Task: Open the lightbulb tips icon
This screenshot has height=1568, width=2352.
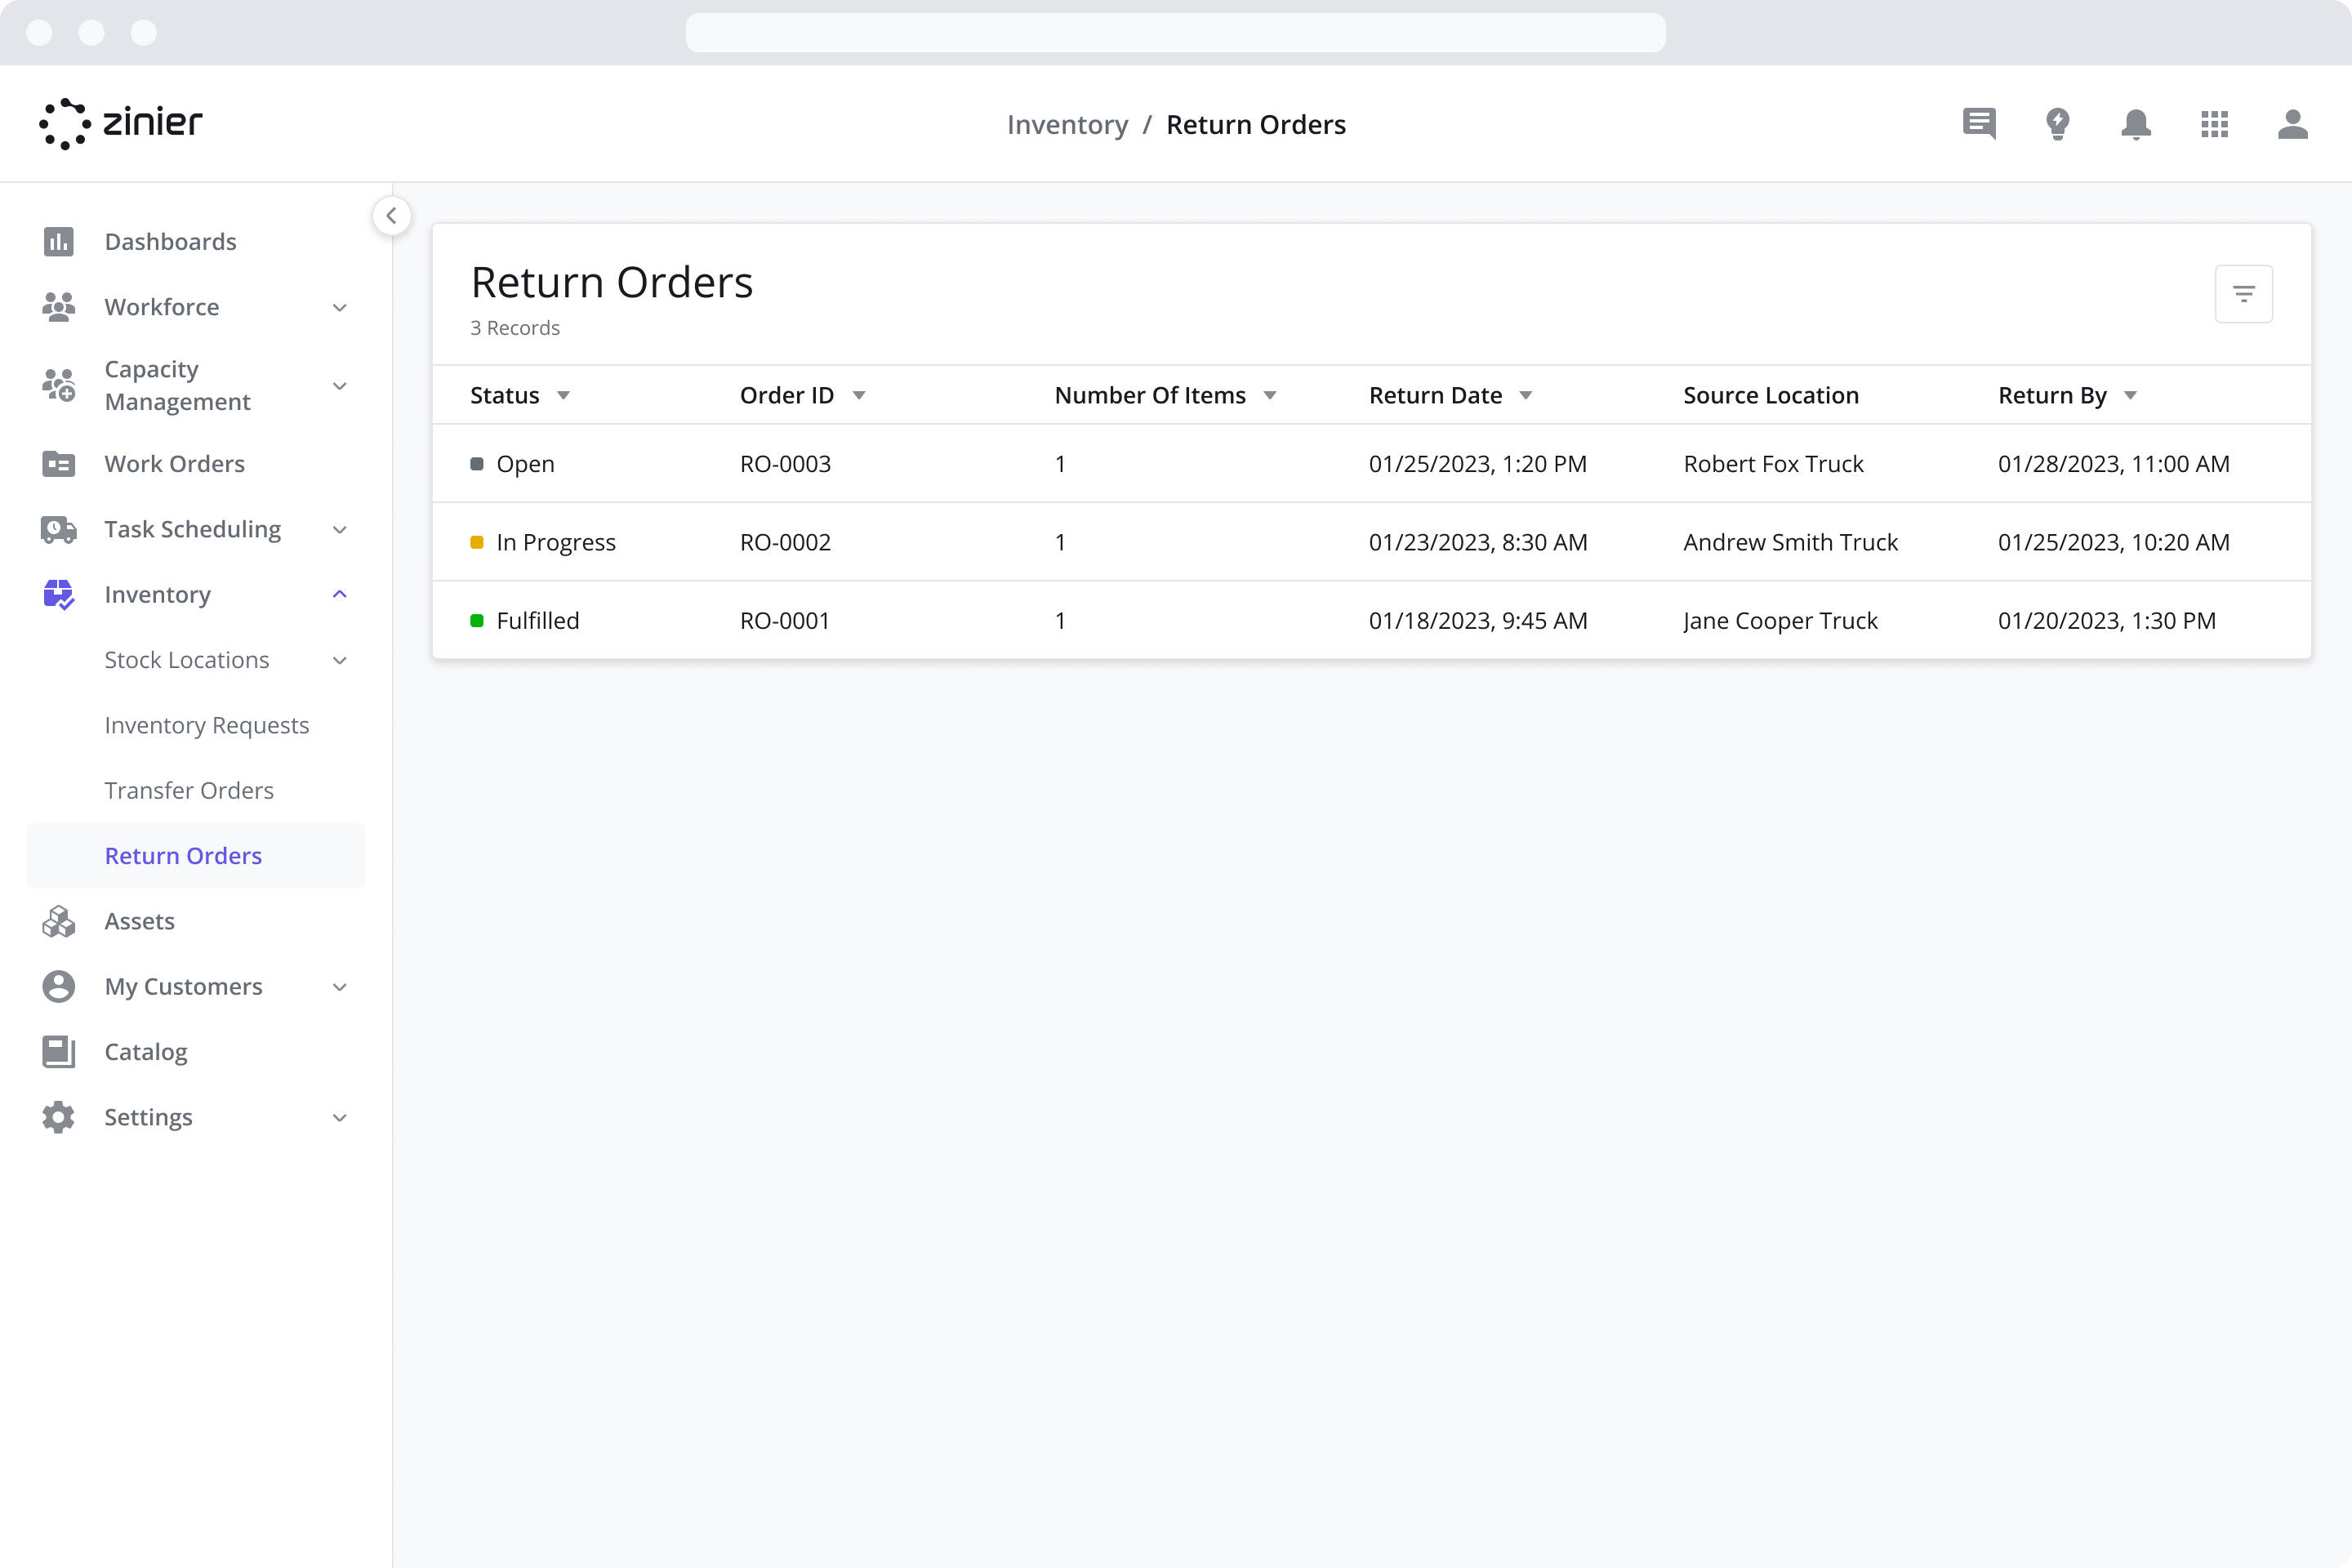Action: pyautogui.click(x=2057, y=124)
